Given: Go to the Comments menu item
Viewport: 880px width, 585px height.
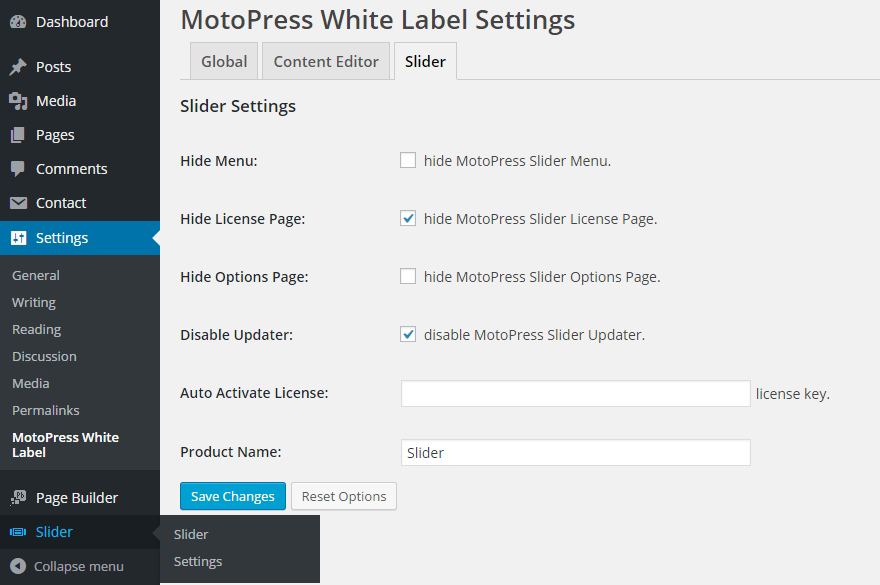Looking at the screenshot, I should click(x=80, y=169).
